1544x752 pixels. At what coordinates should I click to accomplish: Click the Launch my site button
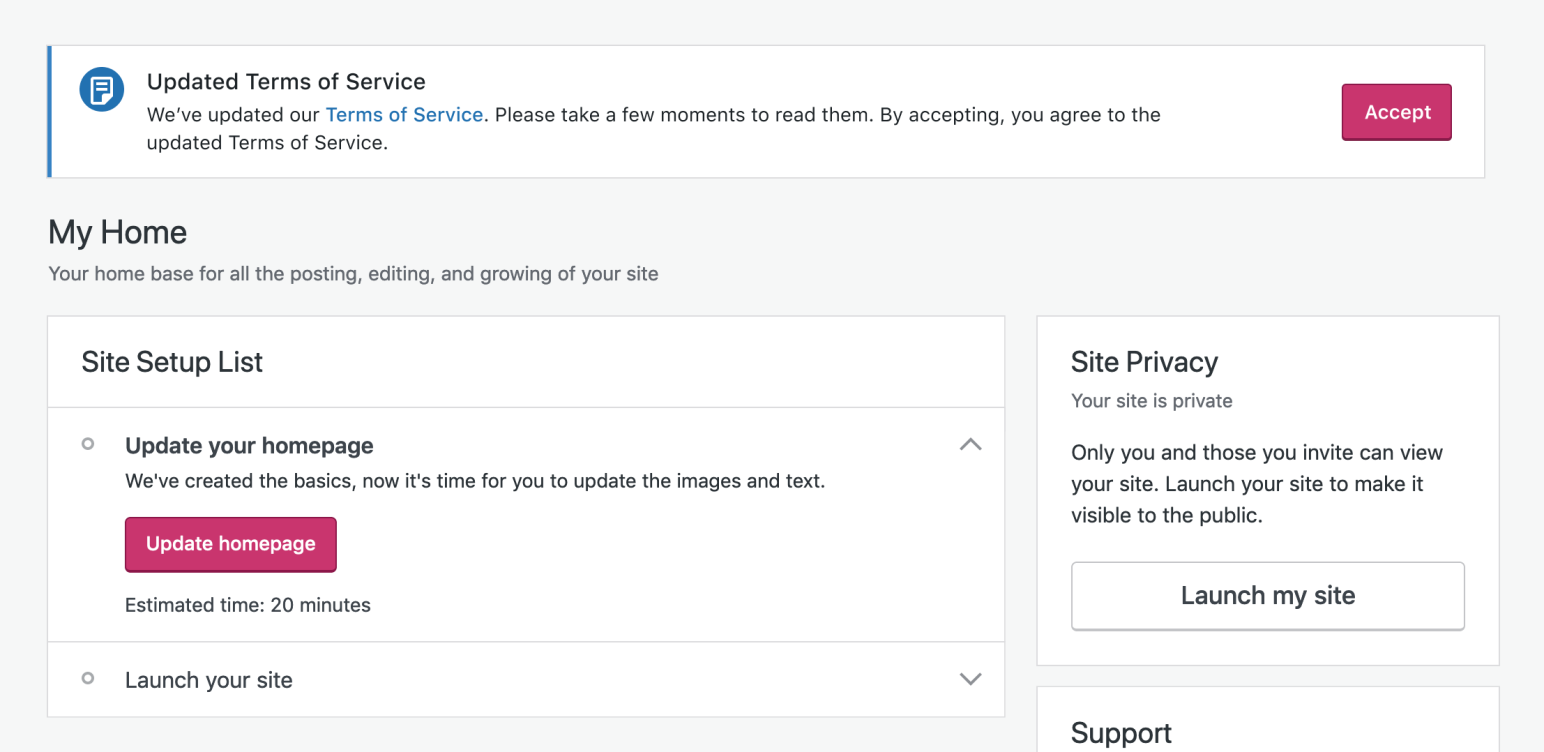[x=1267, y=596]
